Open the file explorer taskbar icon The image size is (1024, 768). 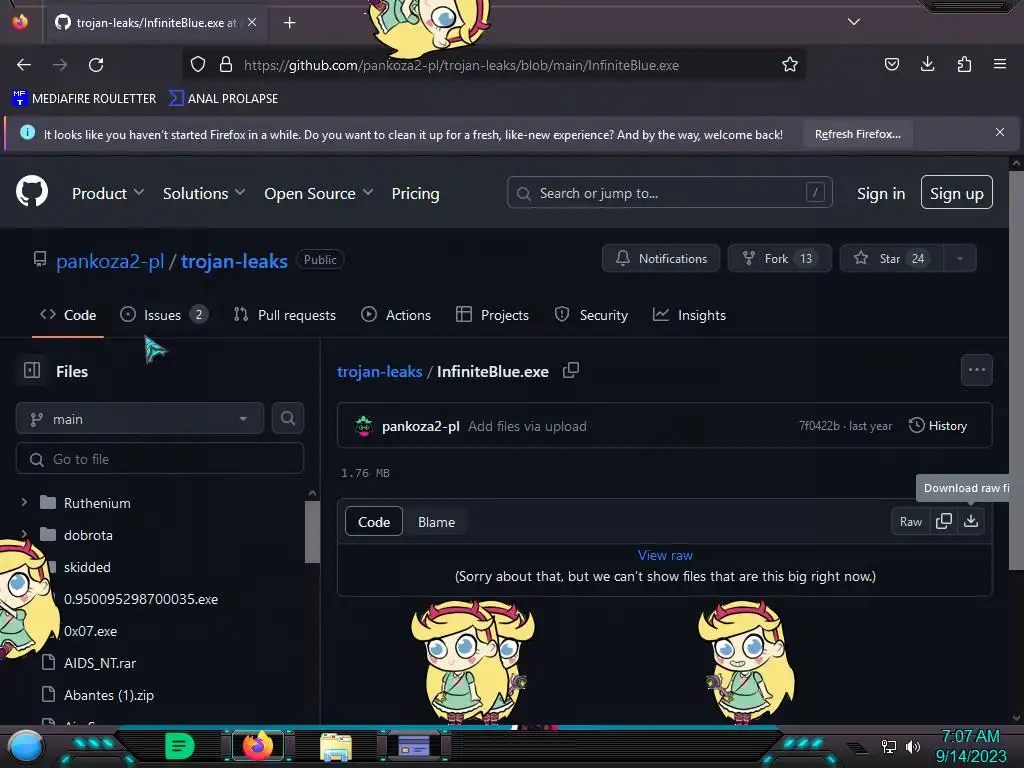click(x=336, y=746)
